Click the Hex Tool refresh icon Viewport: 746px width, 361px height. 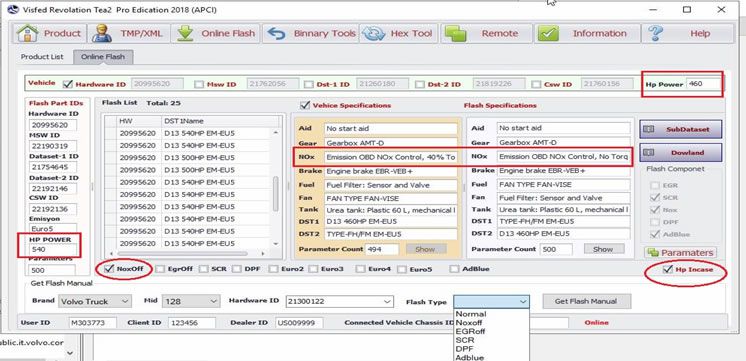click(x=373, y=33)
